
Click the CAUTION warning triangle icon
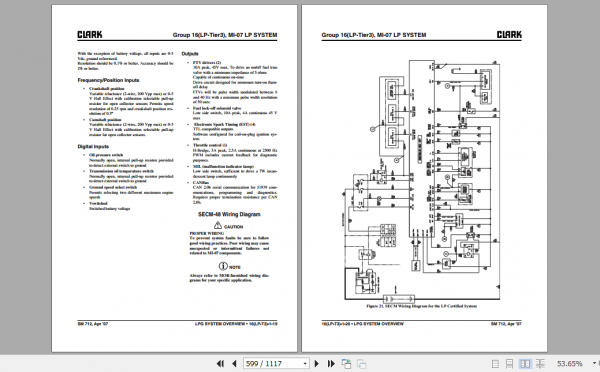pos(218,225)
